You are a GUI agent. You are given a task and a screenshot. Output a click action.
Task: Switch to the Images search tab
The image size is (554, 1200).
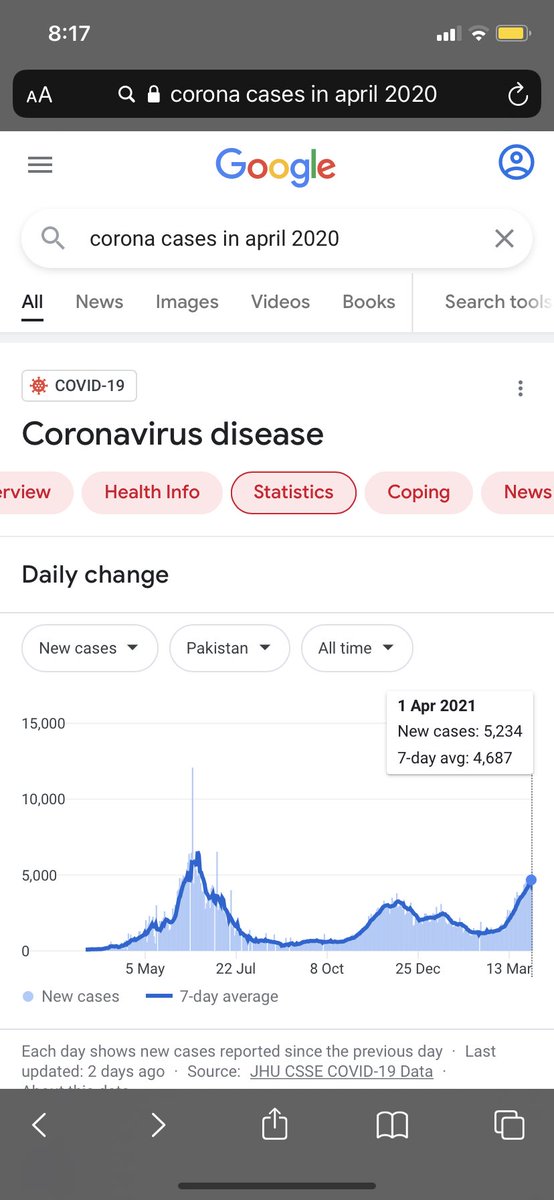coord(187,301)
